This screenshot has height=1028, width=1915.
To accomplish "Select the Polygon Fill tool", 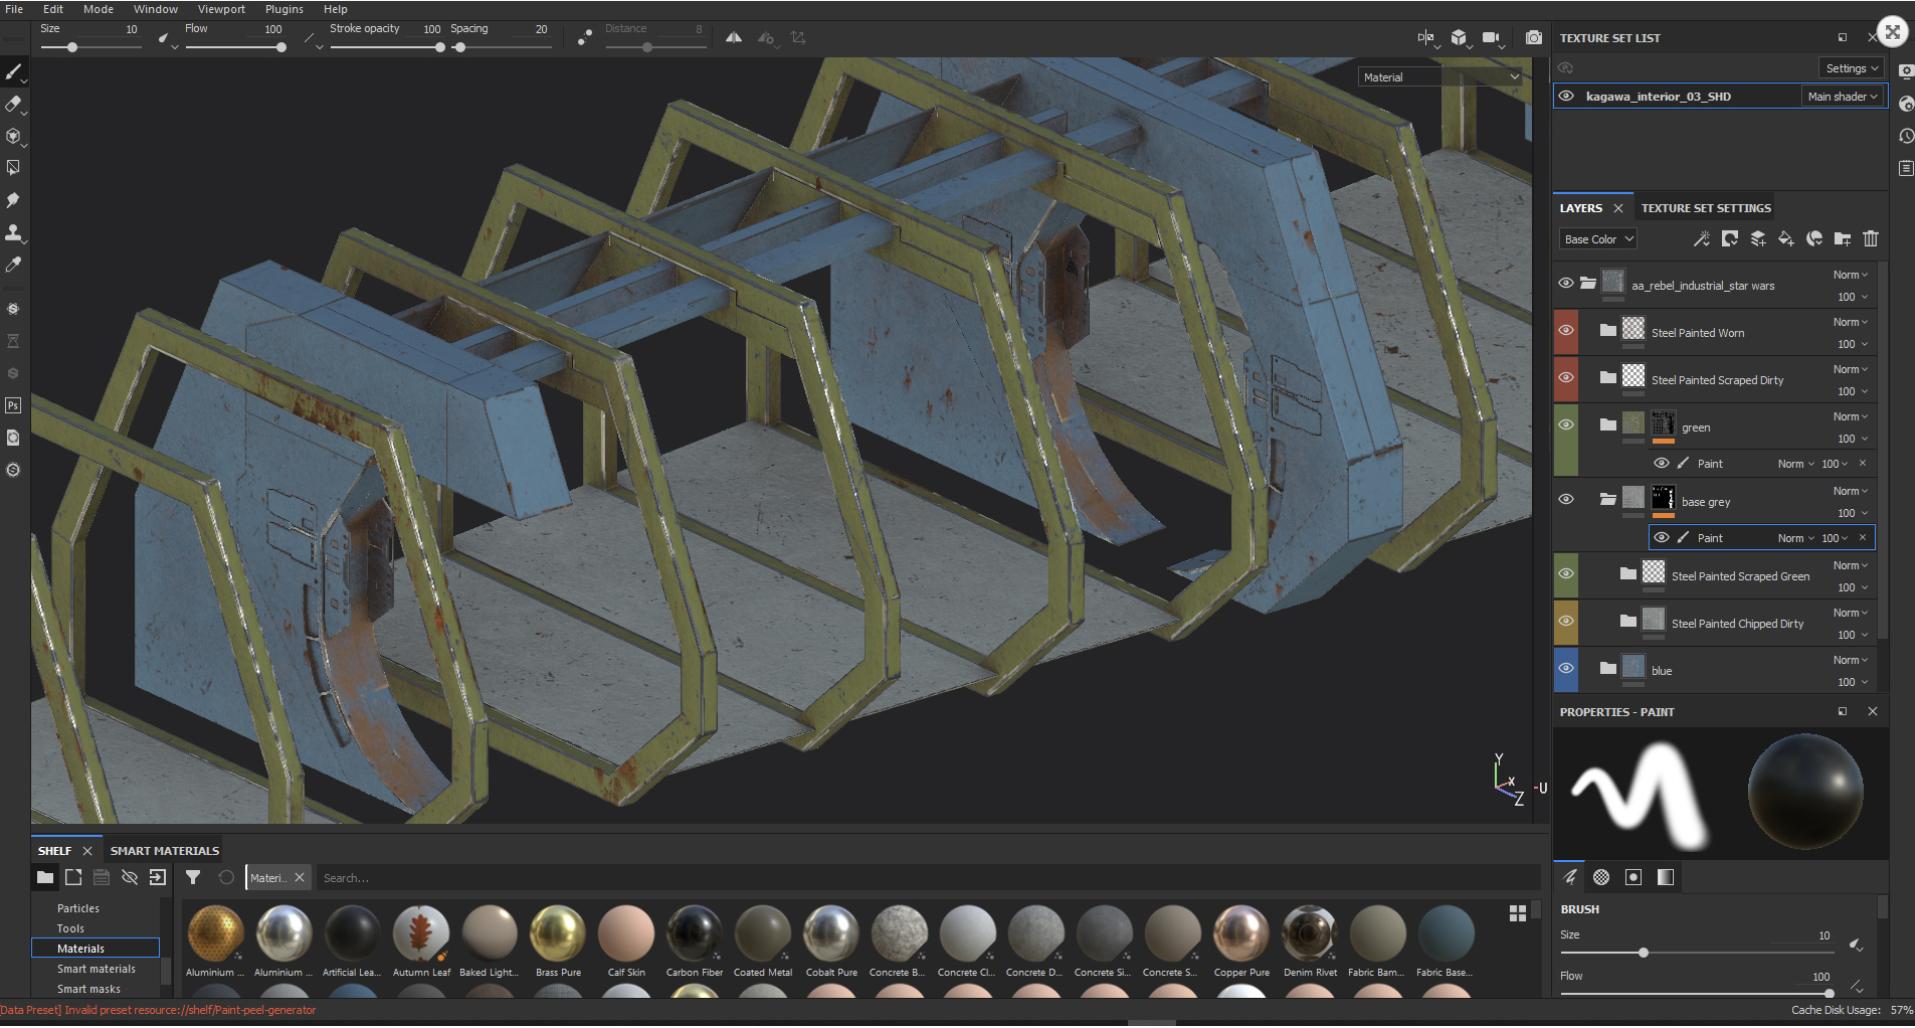I will pyautogui.click(x=13, y=168).
